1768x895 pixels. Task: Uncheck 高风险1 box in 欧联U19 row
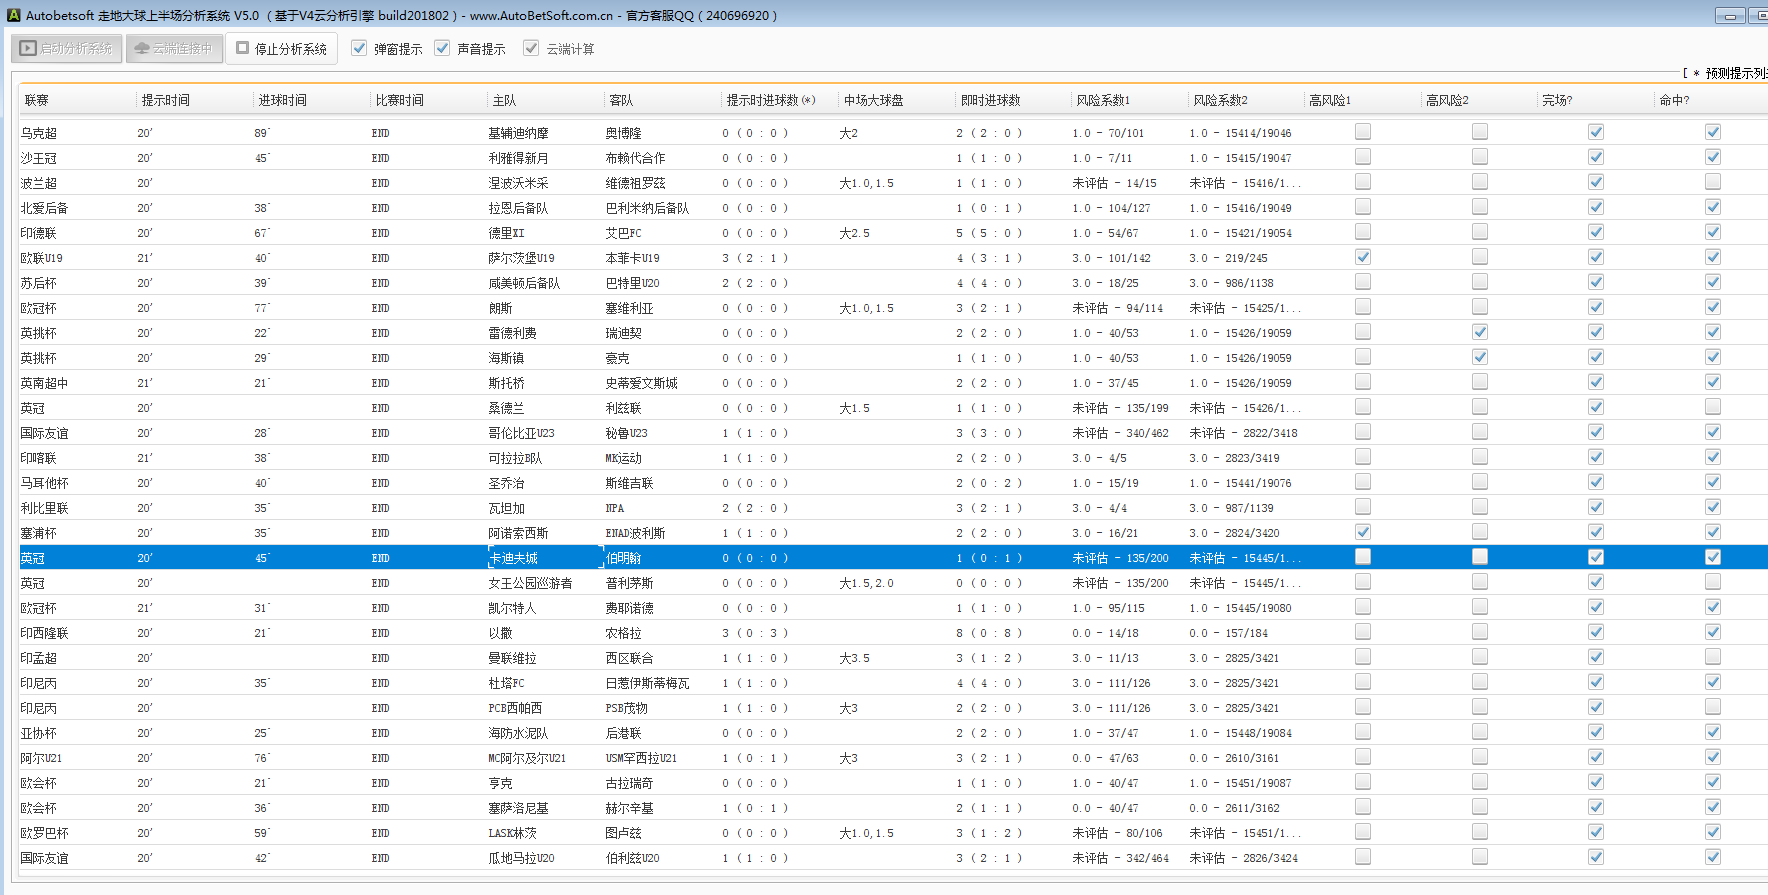coord(1363,257)
